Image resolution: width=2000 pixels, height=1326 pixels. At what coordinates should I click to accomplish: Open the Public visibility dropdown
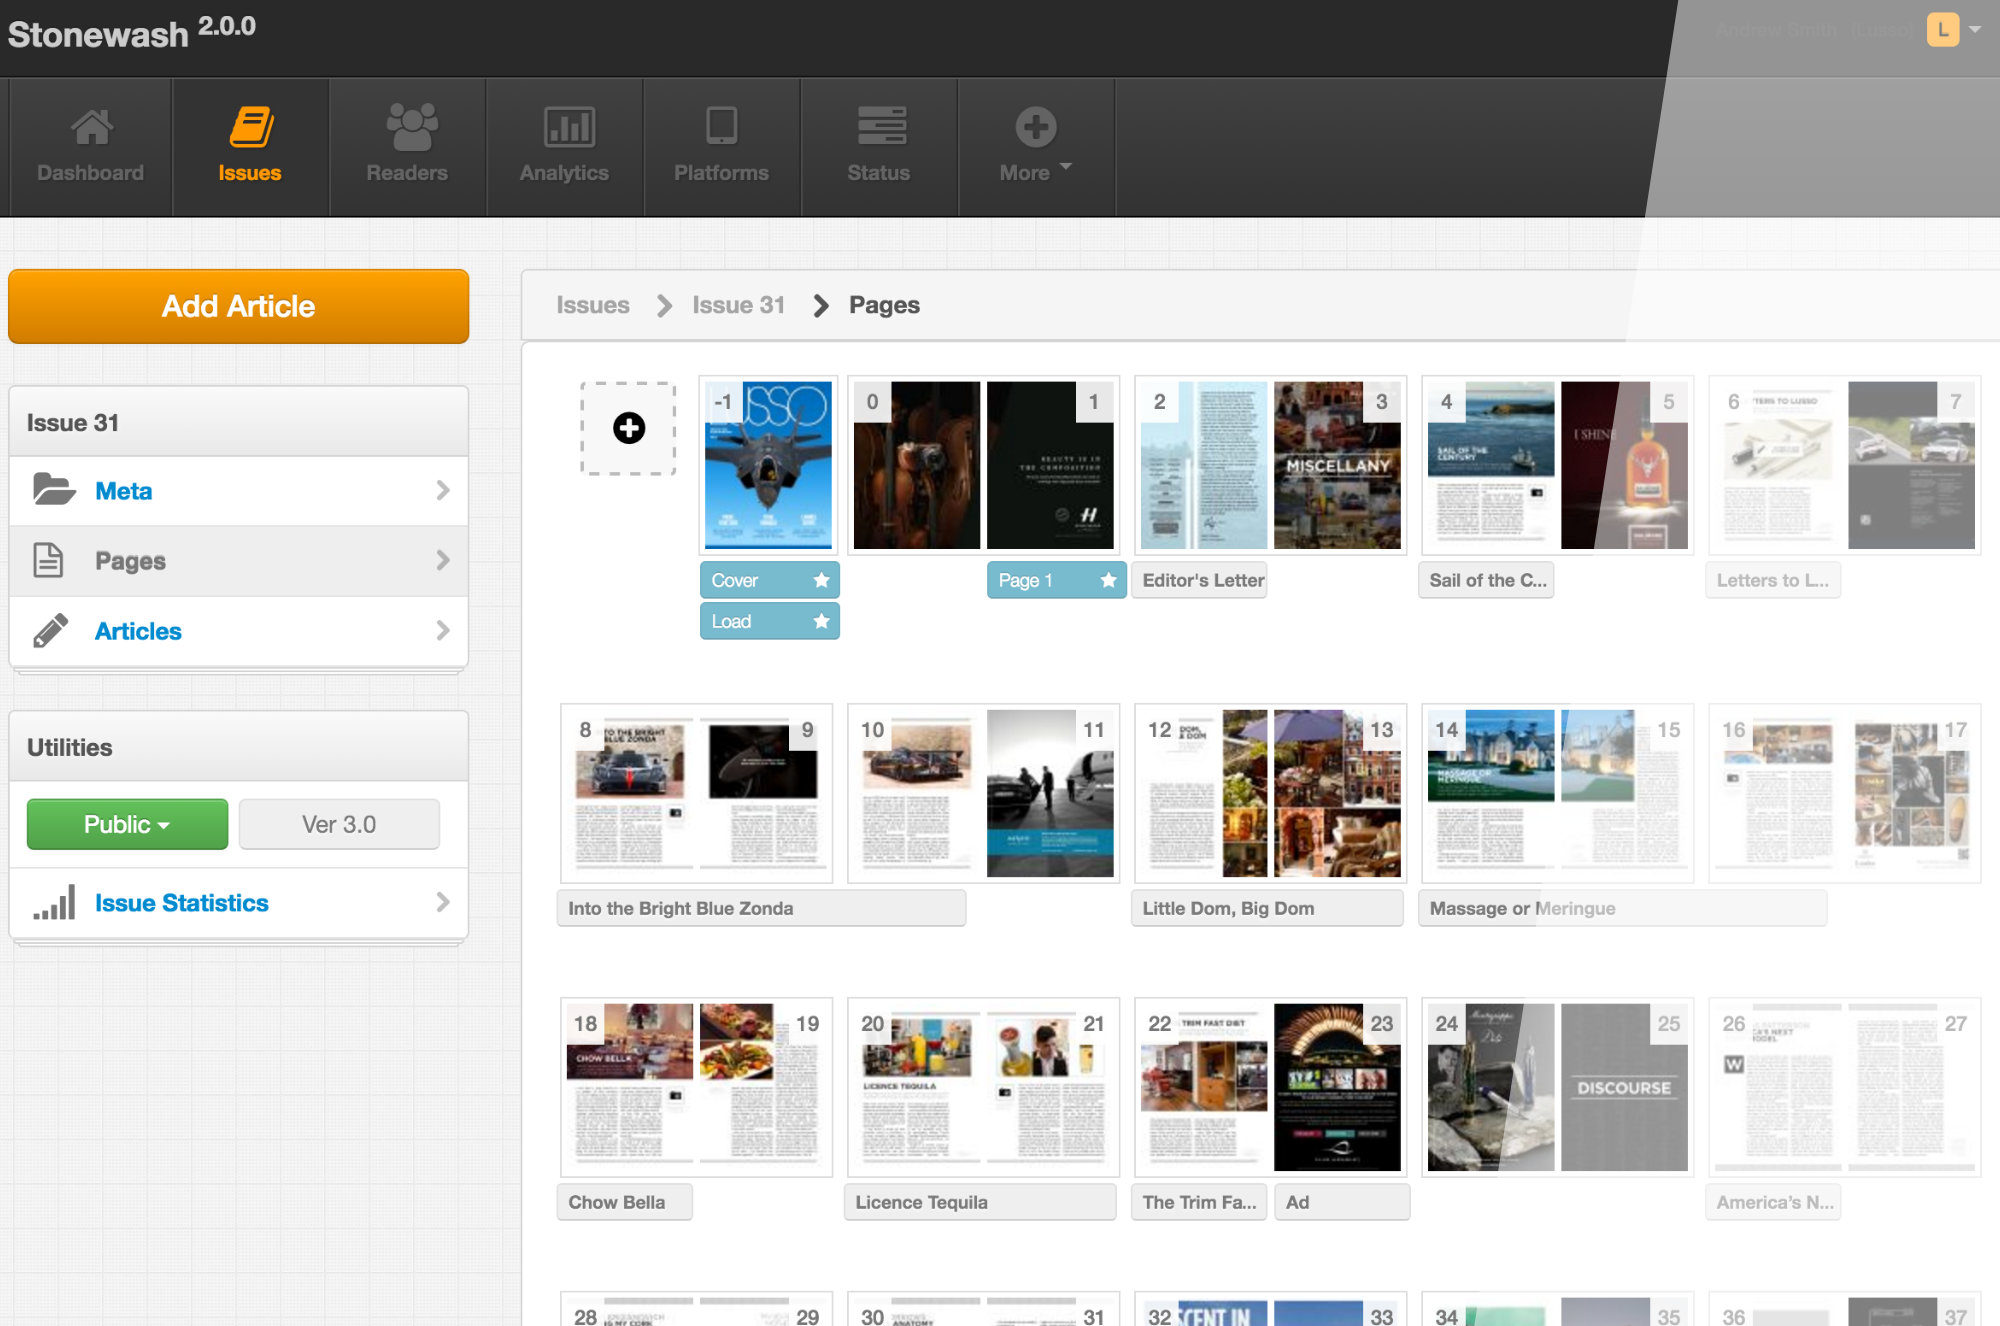(x=127, y=824)
